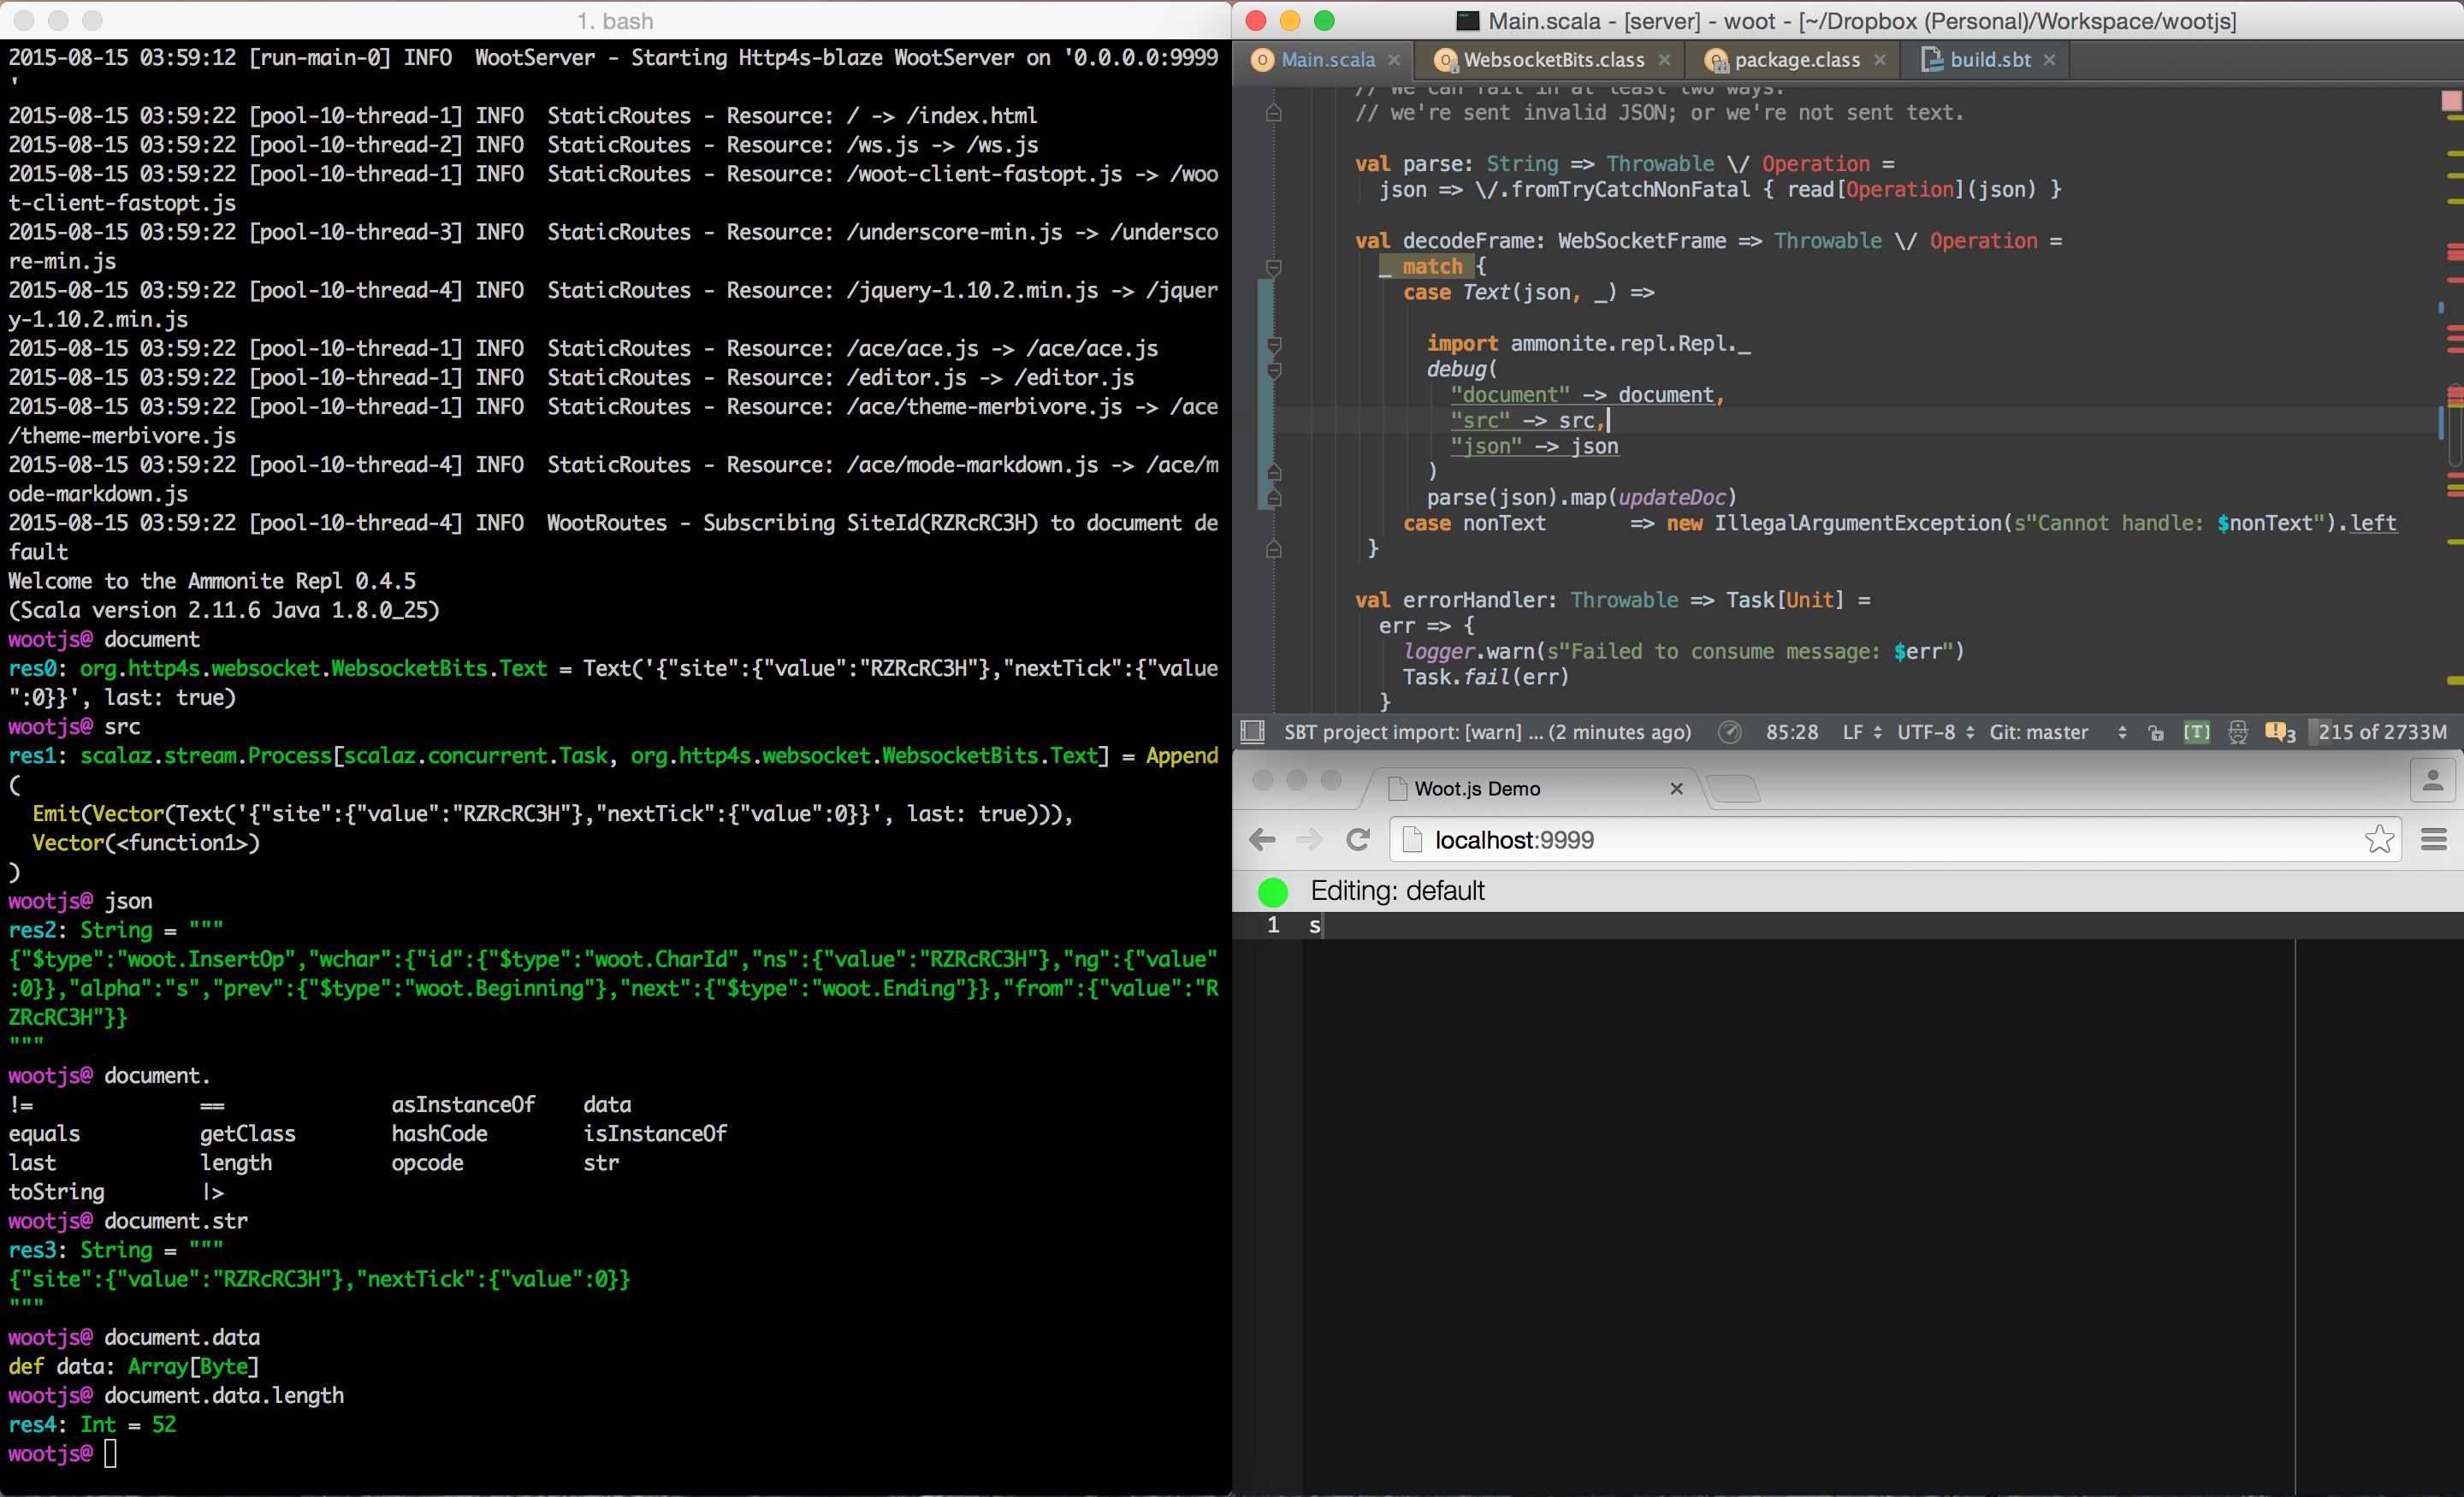Click the browser back arrow
The width and height of the screenshot is (2464, 1497).
(x=1263, y=840)
